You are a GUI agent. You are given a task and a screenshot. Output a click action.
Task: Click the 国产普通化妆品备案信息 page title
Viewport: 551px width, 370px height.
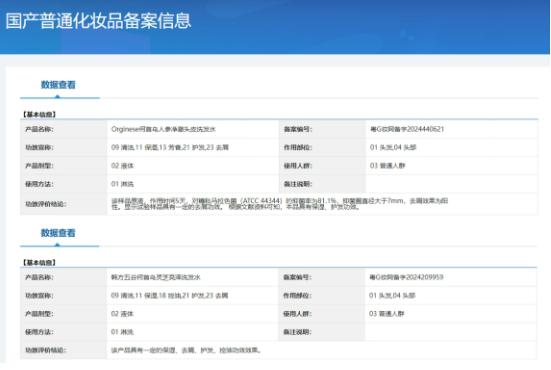click(x=98, y=21)
